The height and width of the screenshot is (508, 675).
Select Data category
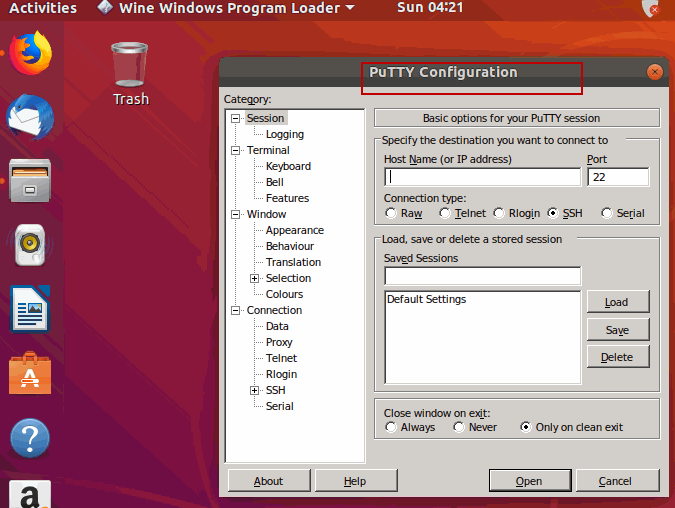tap(277, 326)
